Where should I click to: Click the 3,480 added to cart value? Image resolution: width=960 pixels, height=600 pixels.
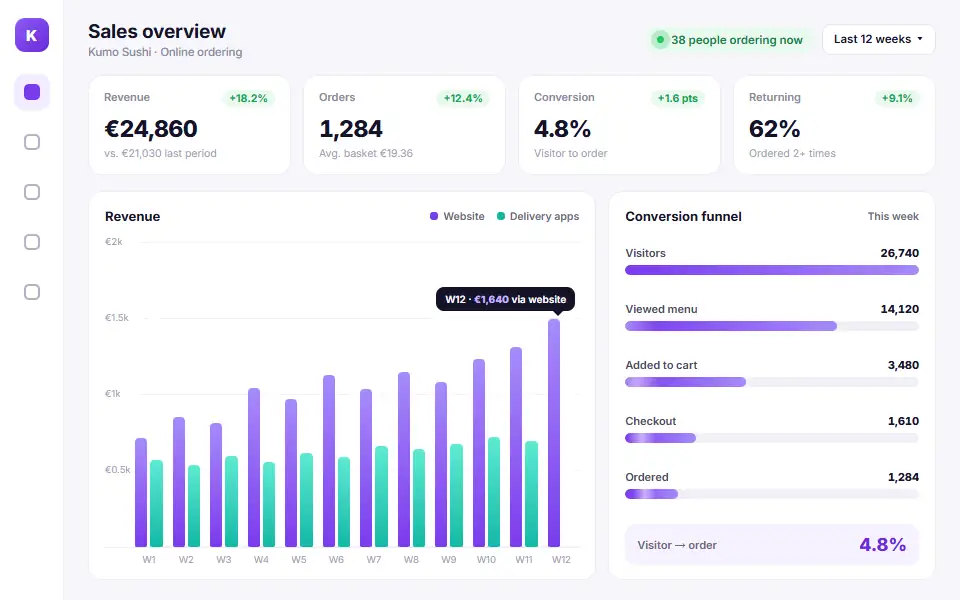pyautogui.click(x=903, y=365)
